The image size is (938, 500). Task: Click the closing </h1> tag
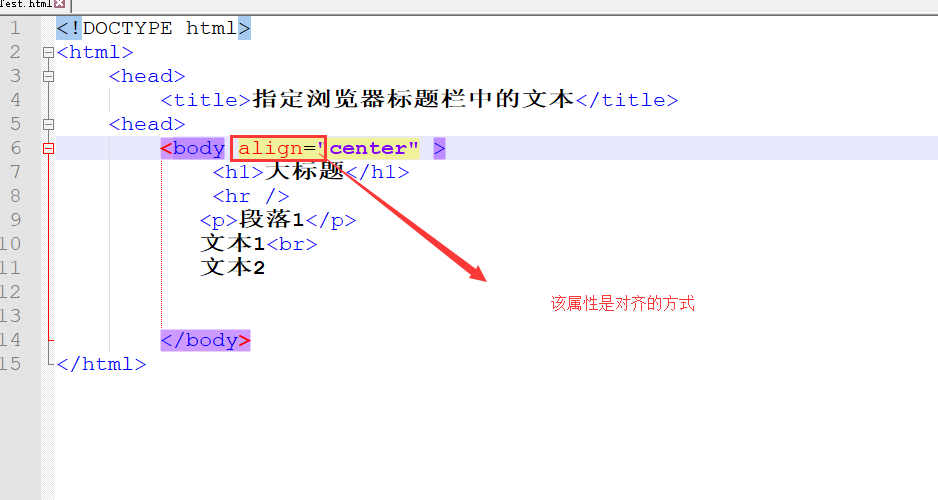pyautogui.click(x=377, y=172)
